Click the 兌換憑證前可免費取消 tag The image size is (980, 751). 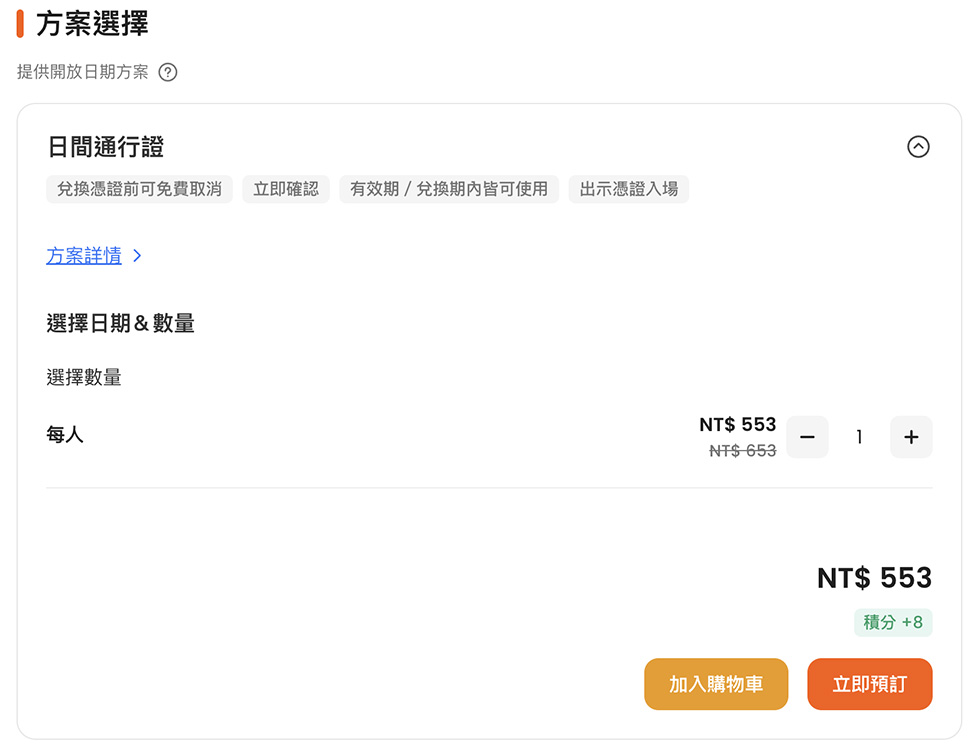139,189
